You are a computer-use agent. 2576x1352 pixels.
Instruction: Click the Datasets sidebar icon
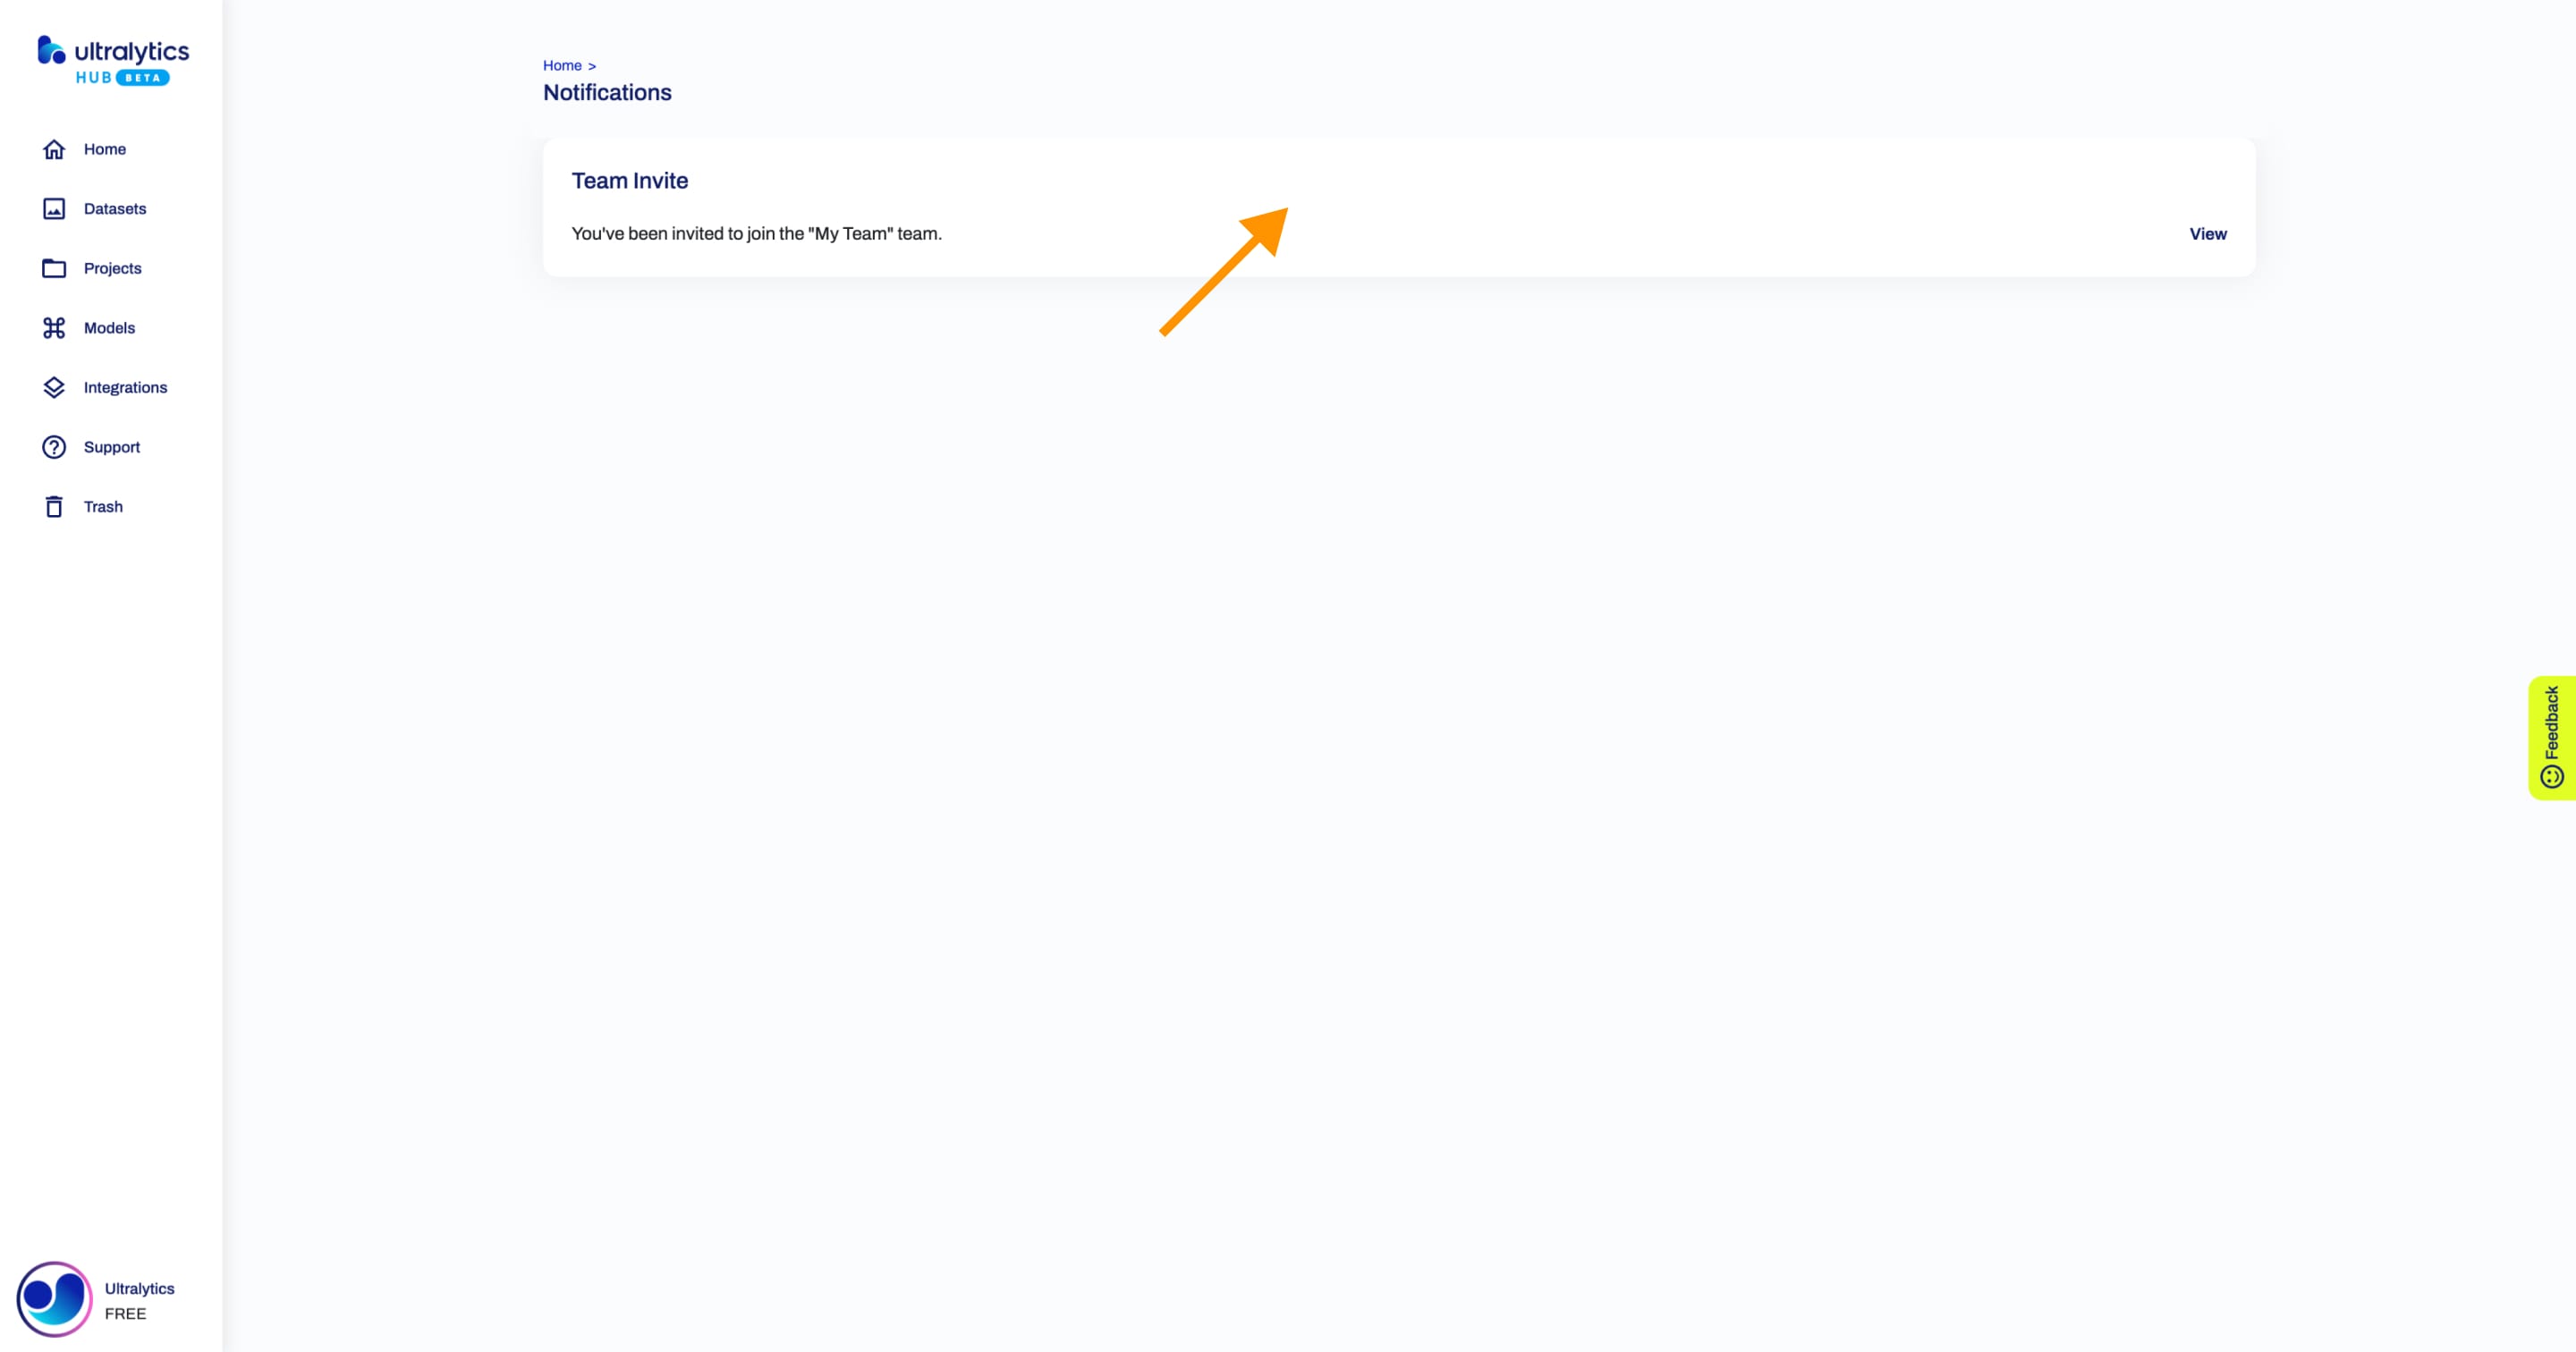[x=55, y=207]
